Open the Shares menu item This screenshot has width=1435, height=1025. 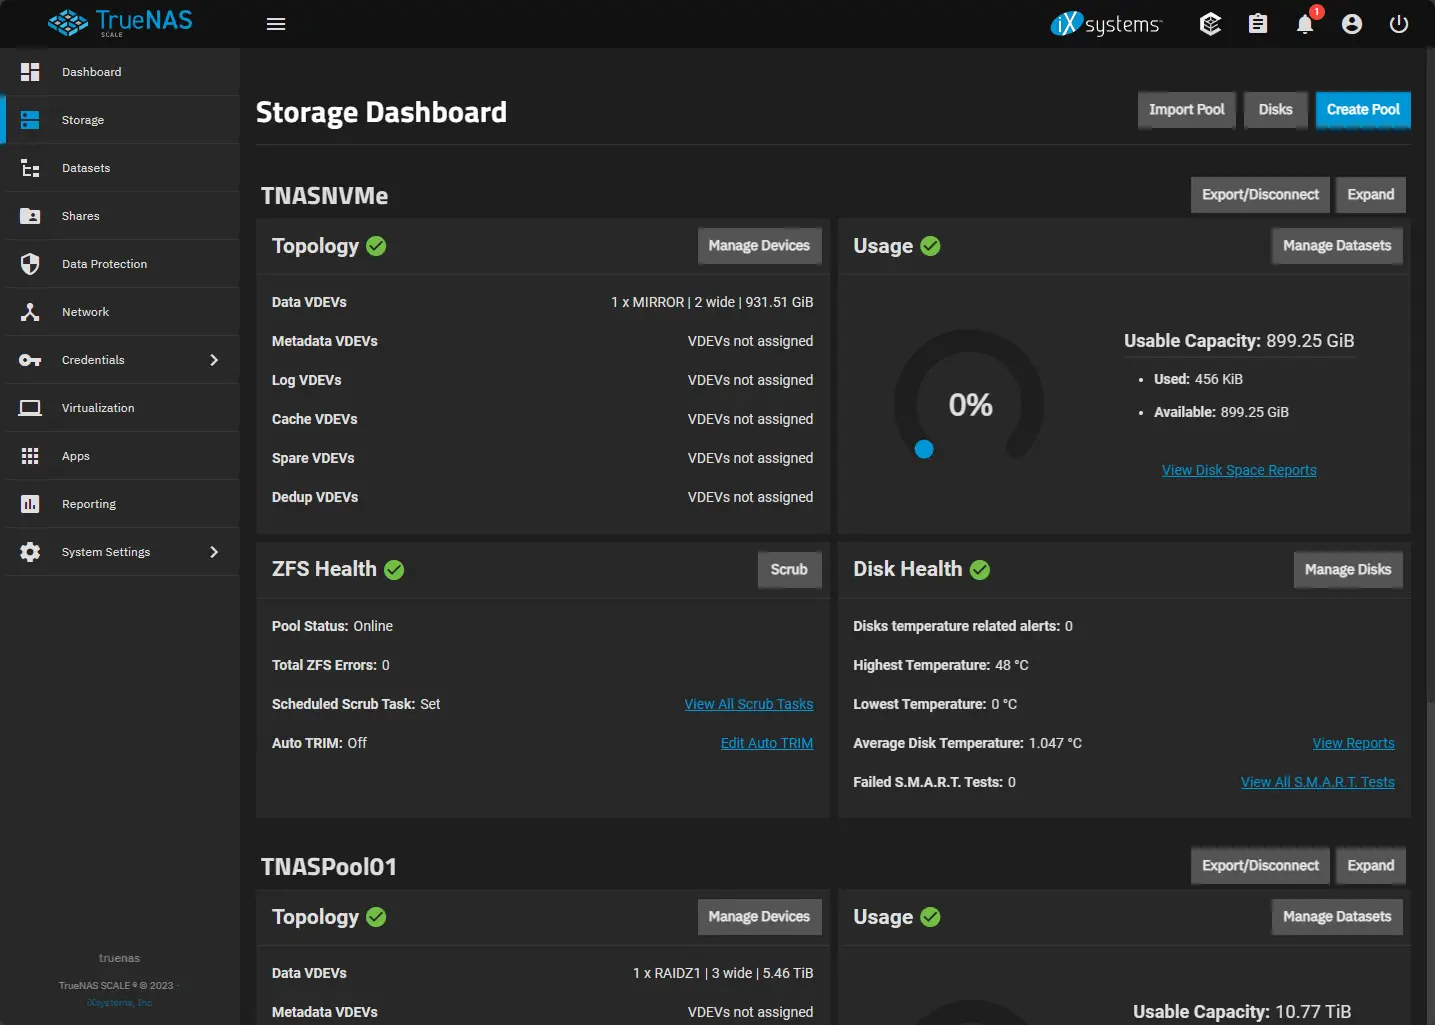coord(121,216)
